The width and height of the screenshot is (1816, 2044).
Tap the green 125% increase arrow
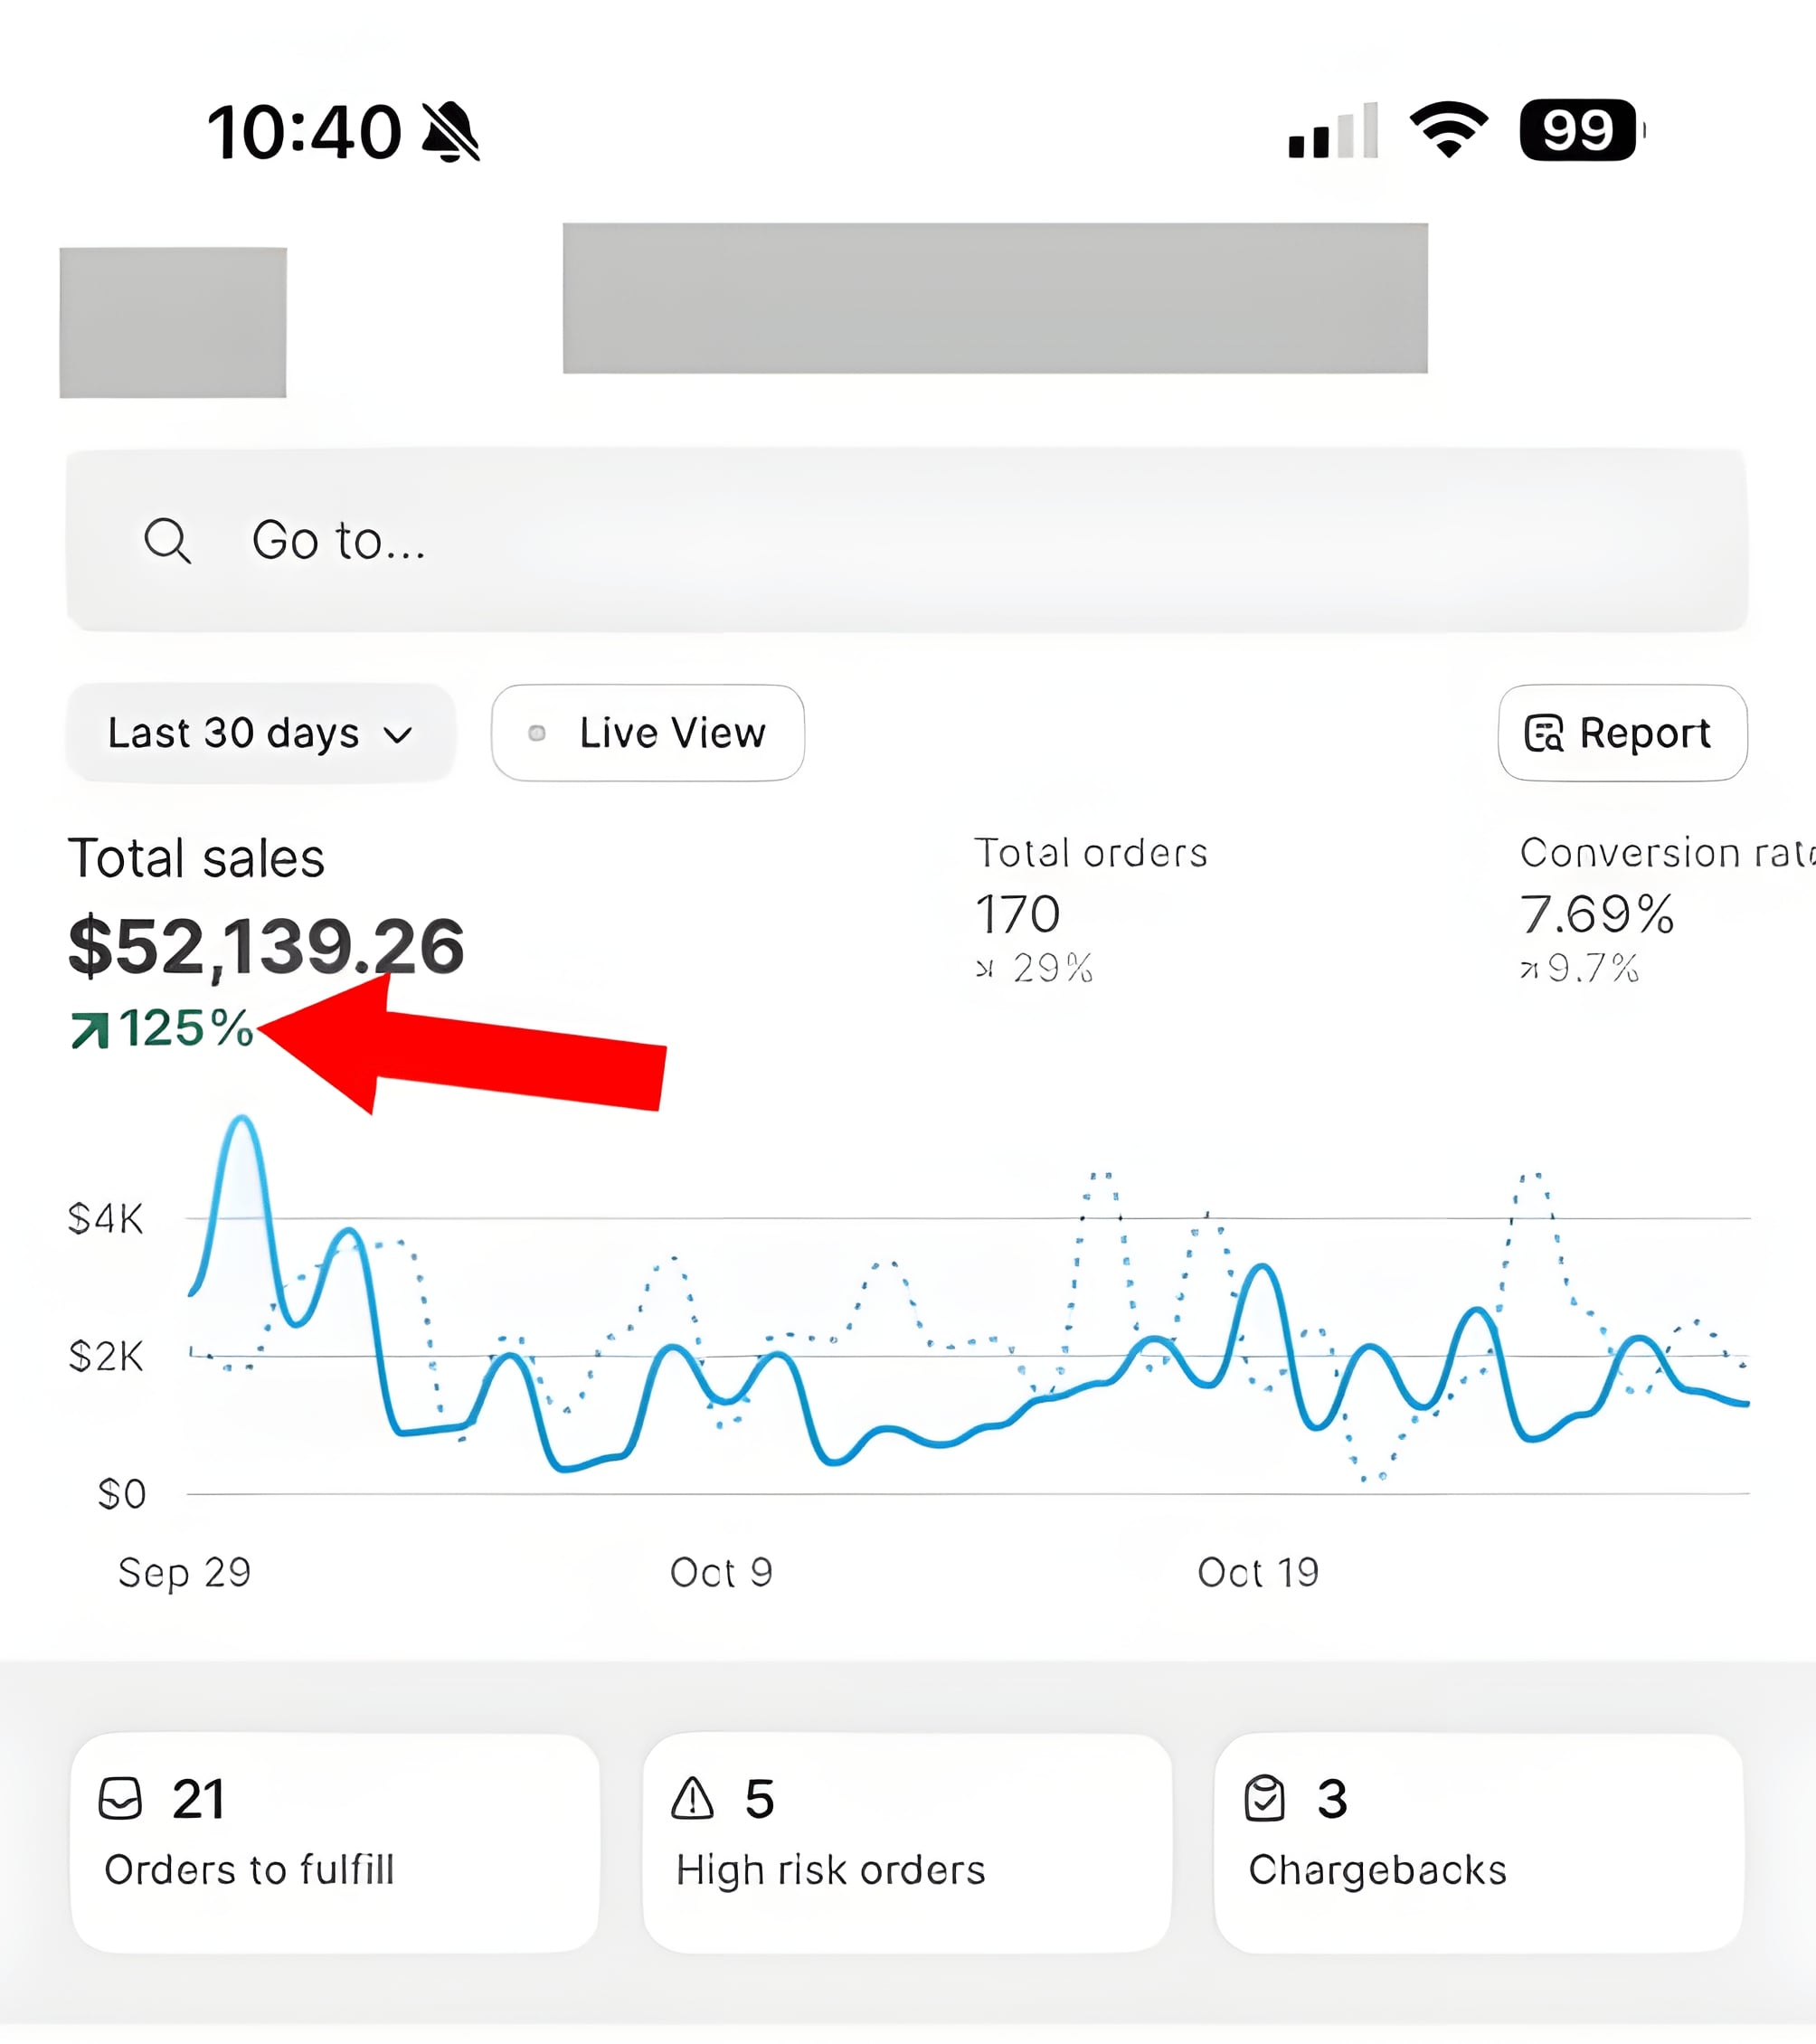coord(90,1030)
